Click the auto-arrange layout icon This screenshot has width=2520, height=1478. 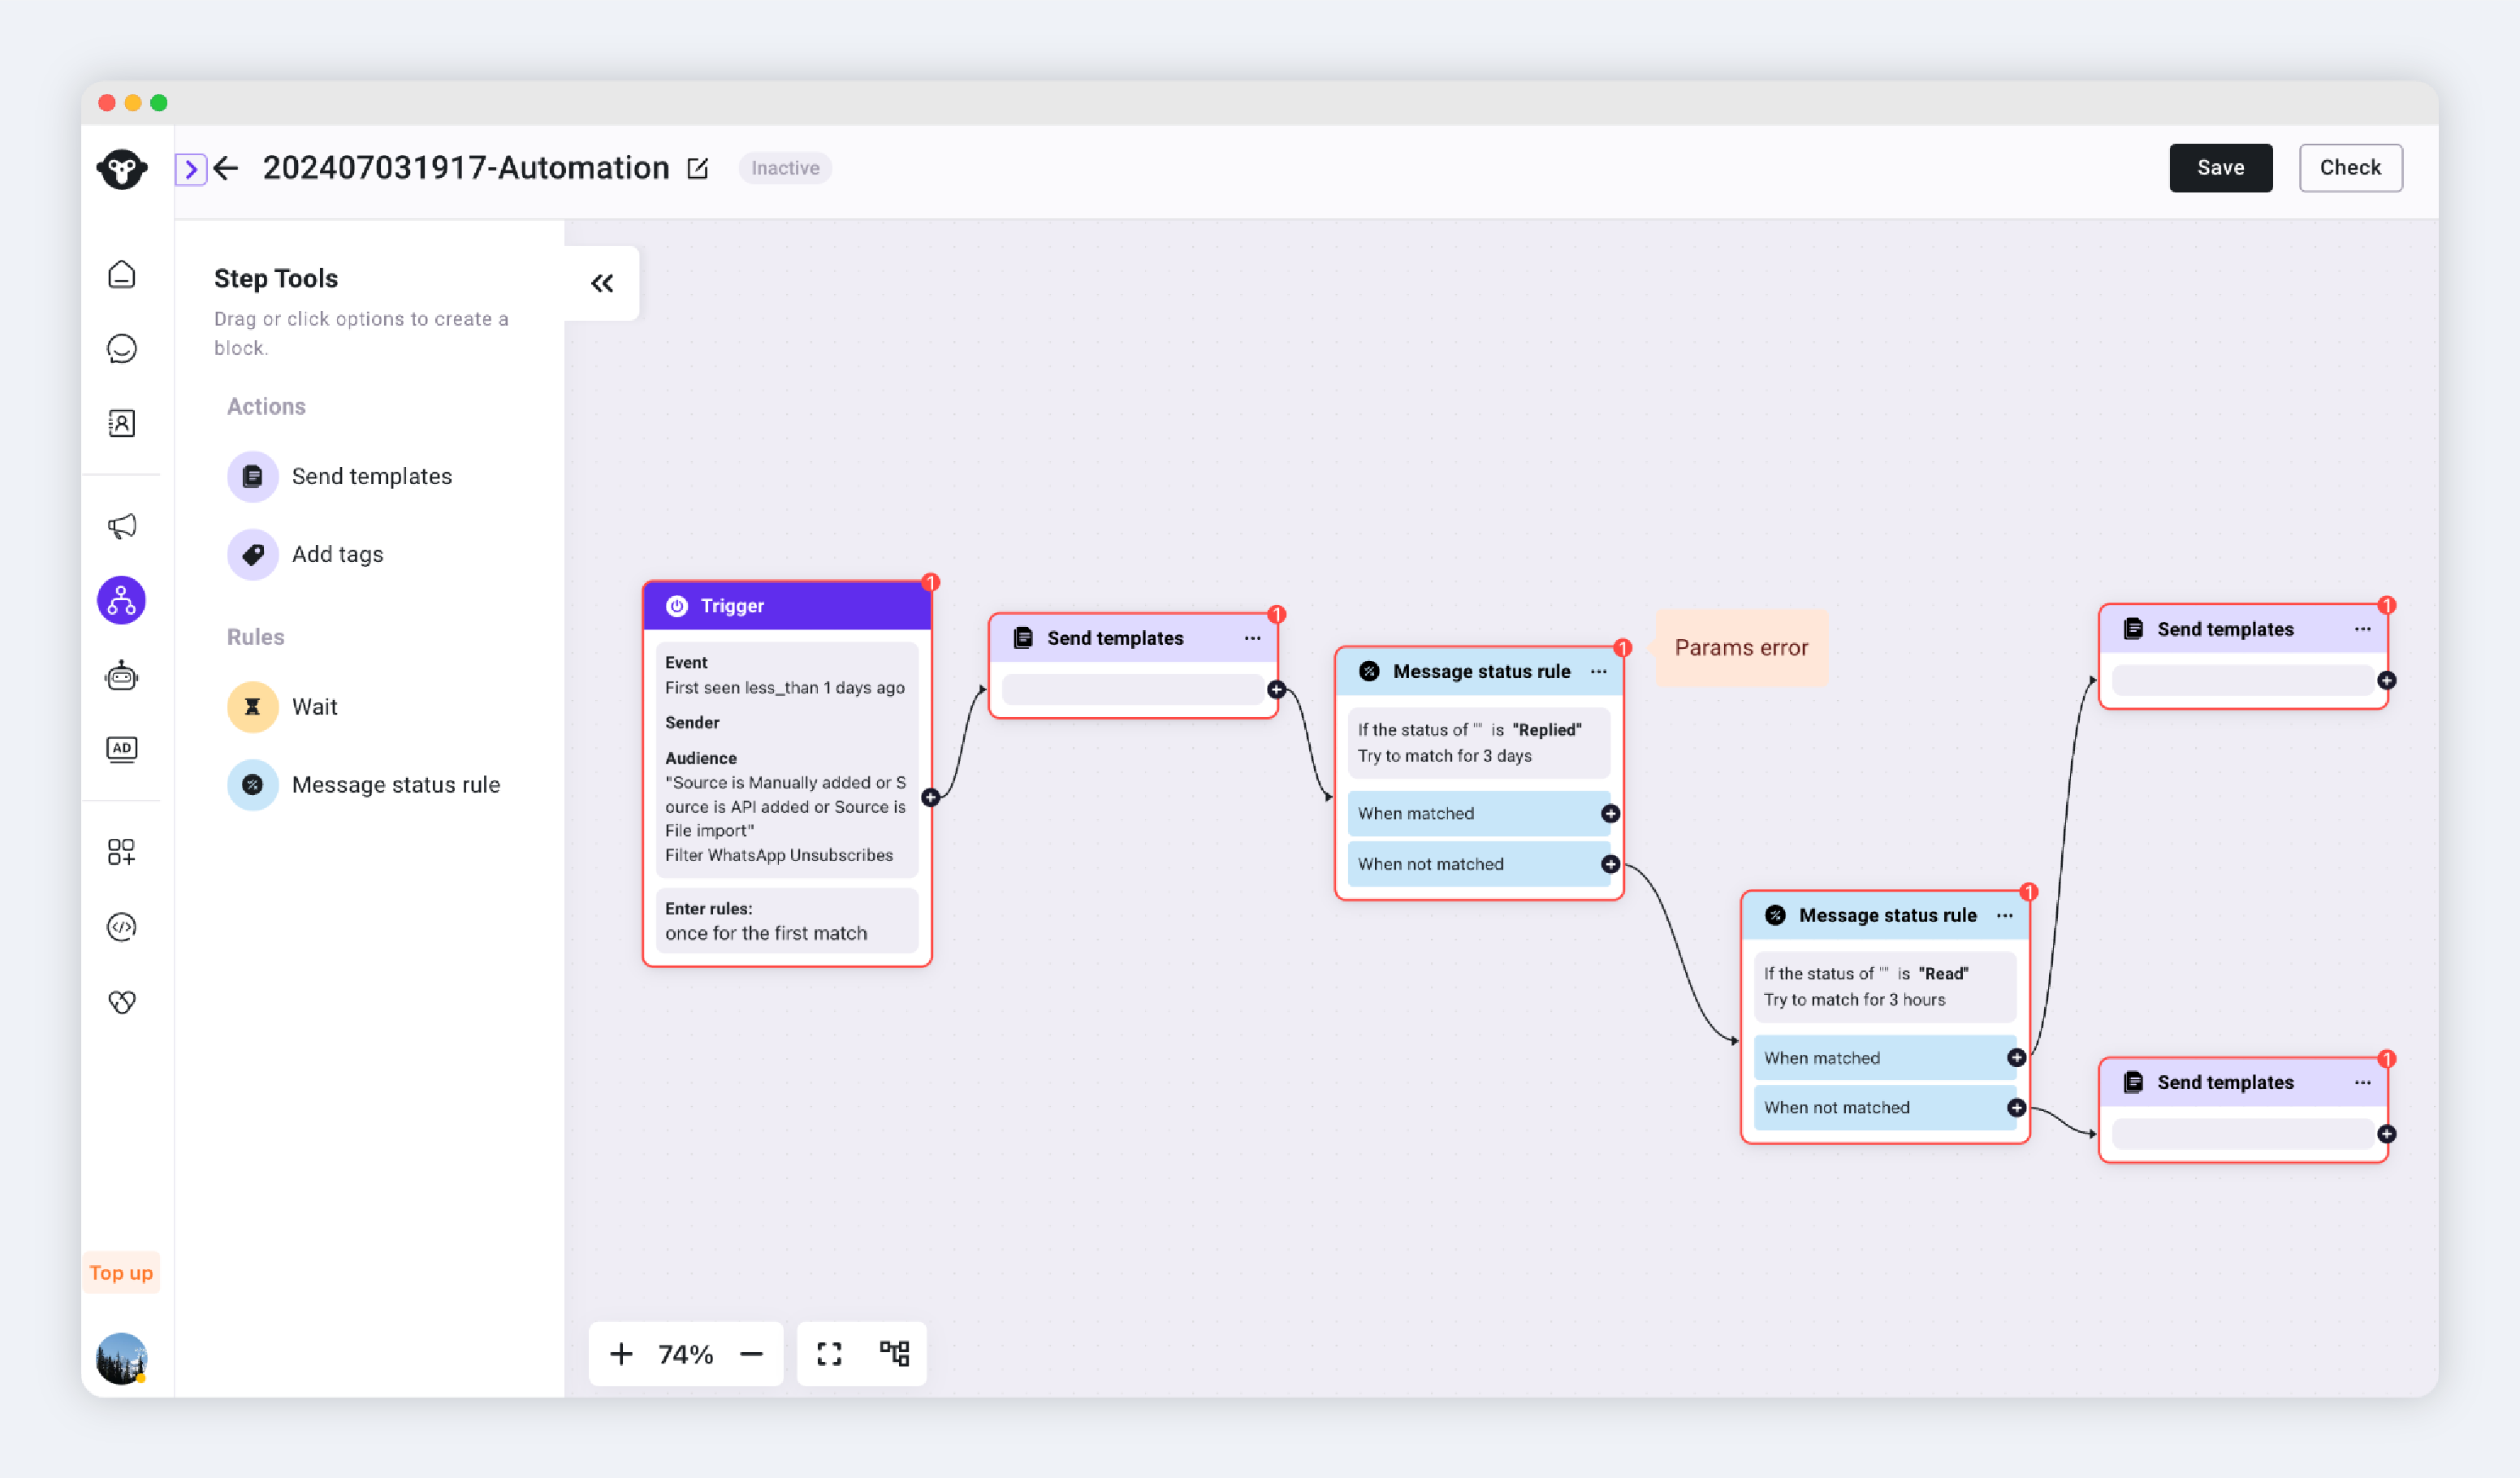point(894,1353)
